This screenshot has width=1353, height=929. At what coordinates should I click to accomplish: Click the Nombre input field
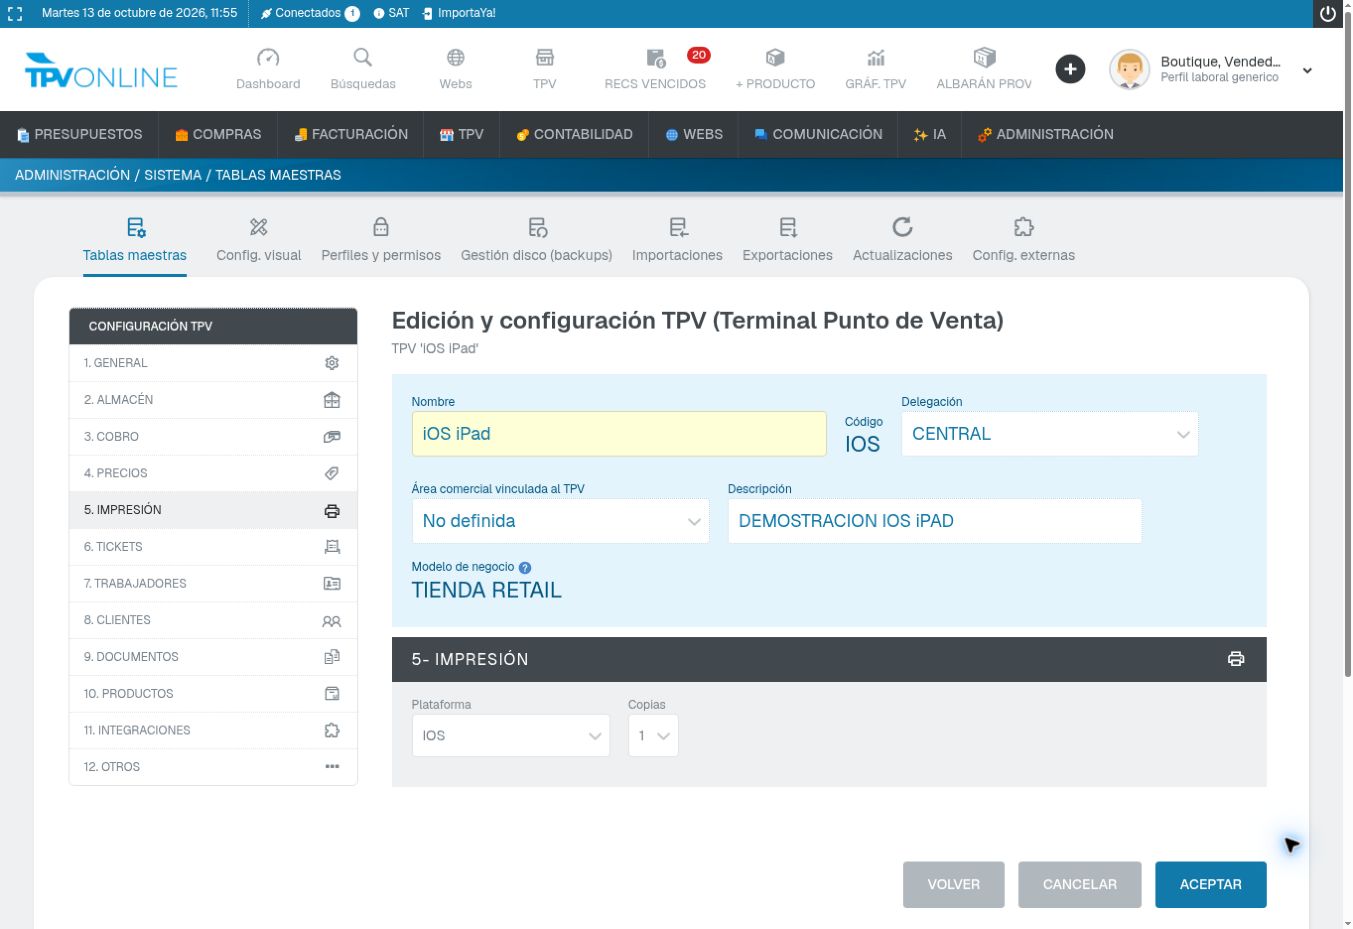click(619, 434)
